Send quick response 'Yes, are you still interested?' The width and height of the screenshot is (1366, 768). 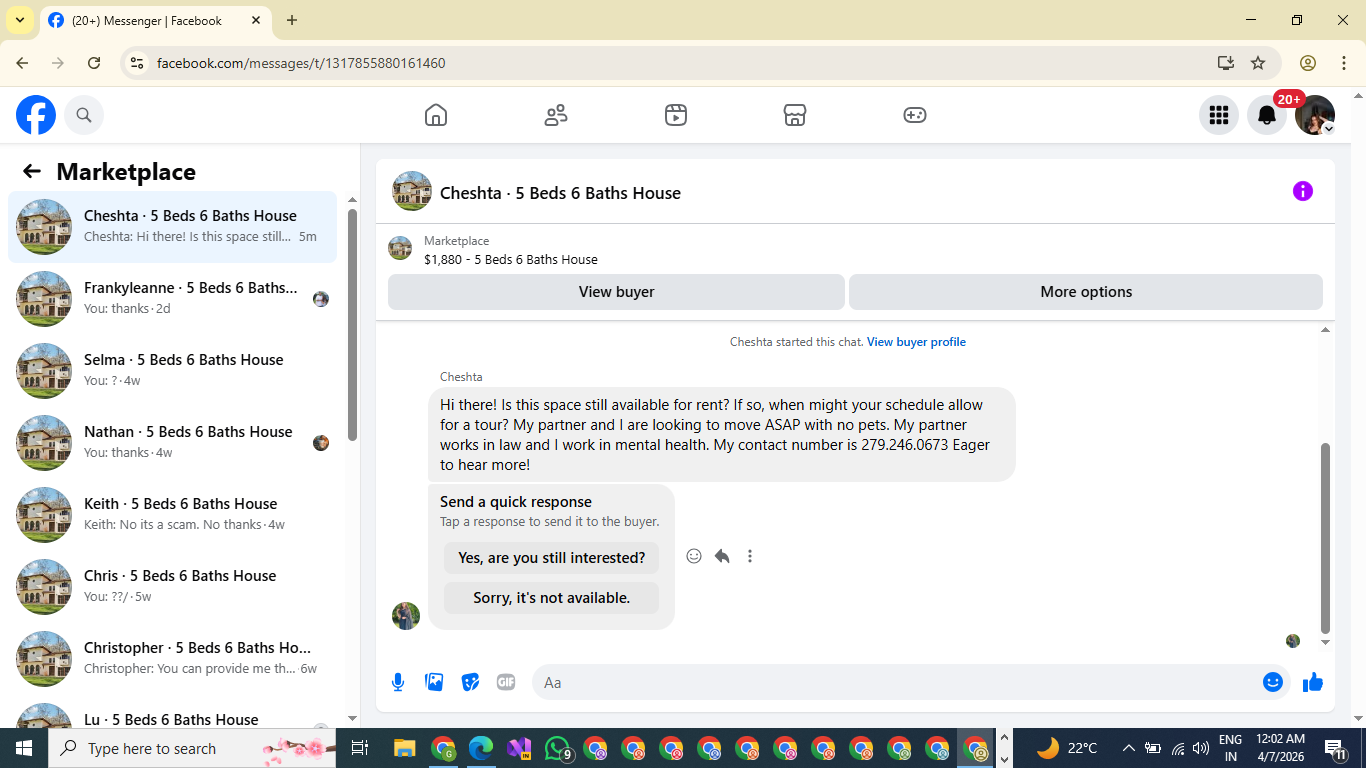pos(552,558)
